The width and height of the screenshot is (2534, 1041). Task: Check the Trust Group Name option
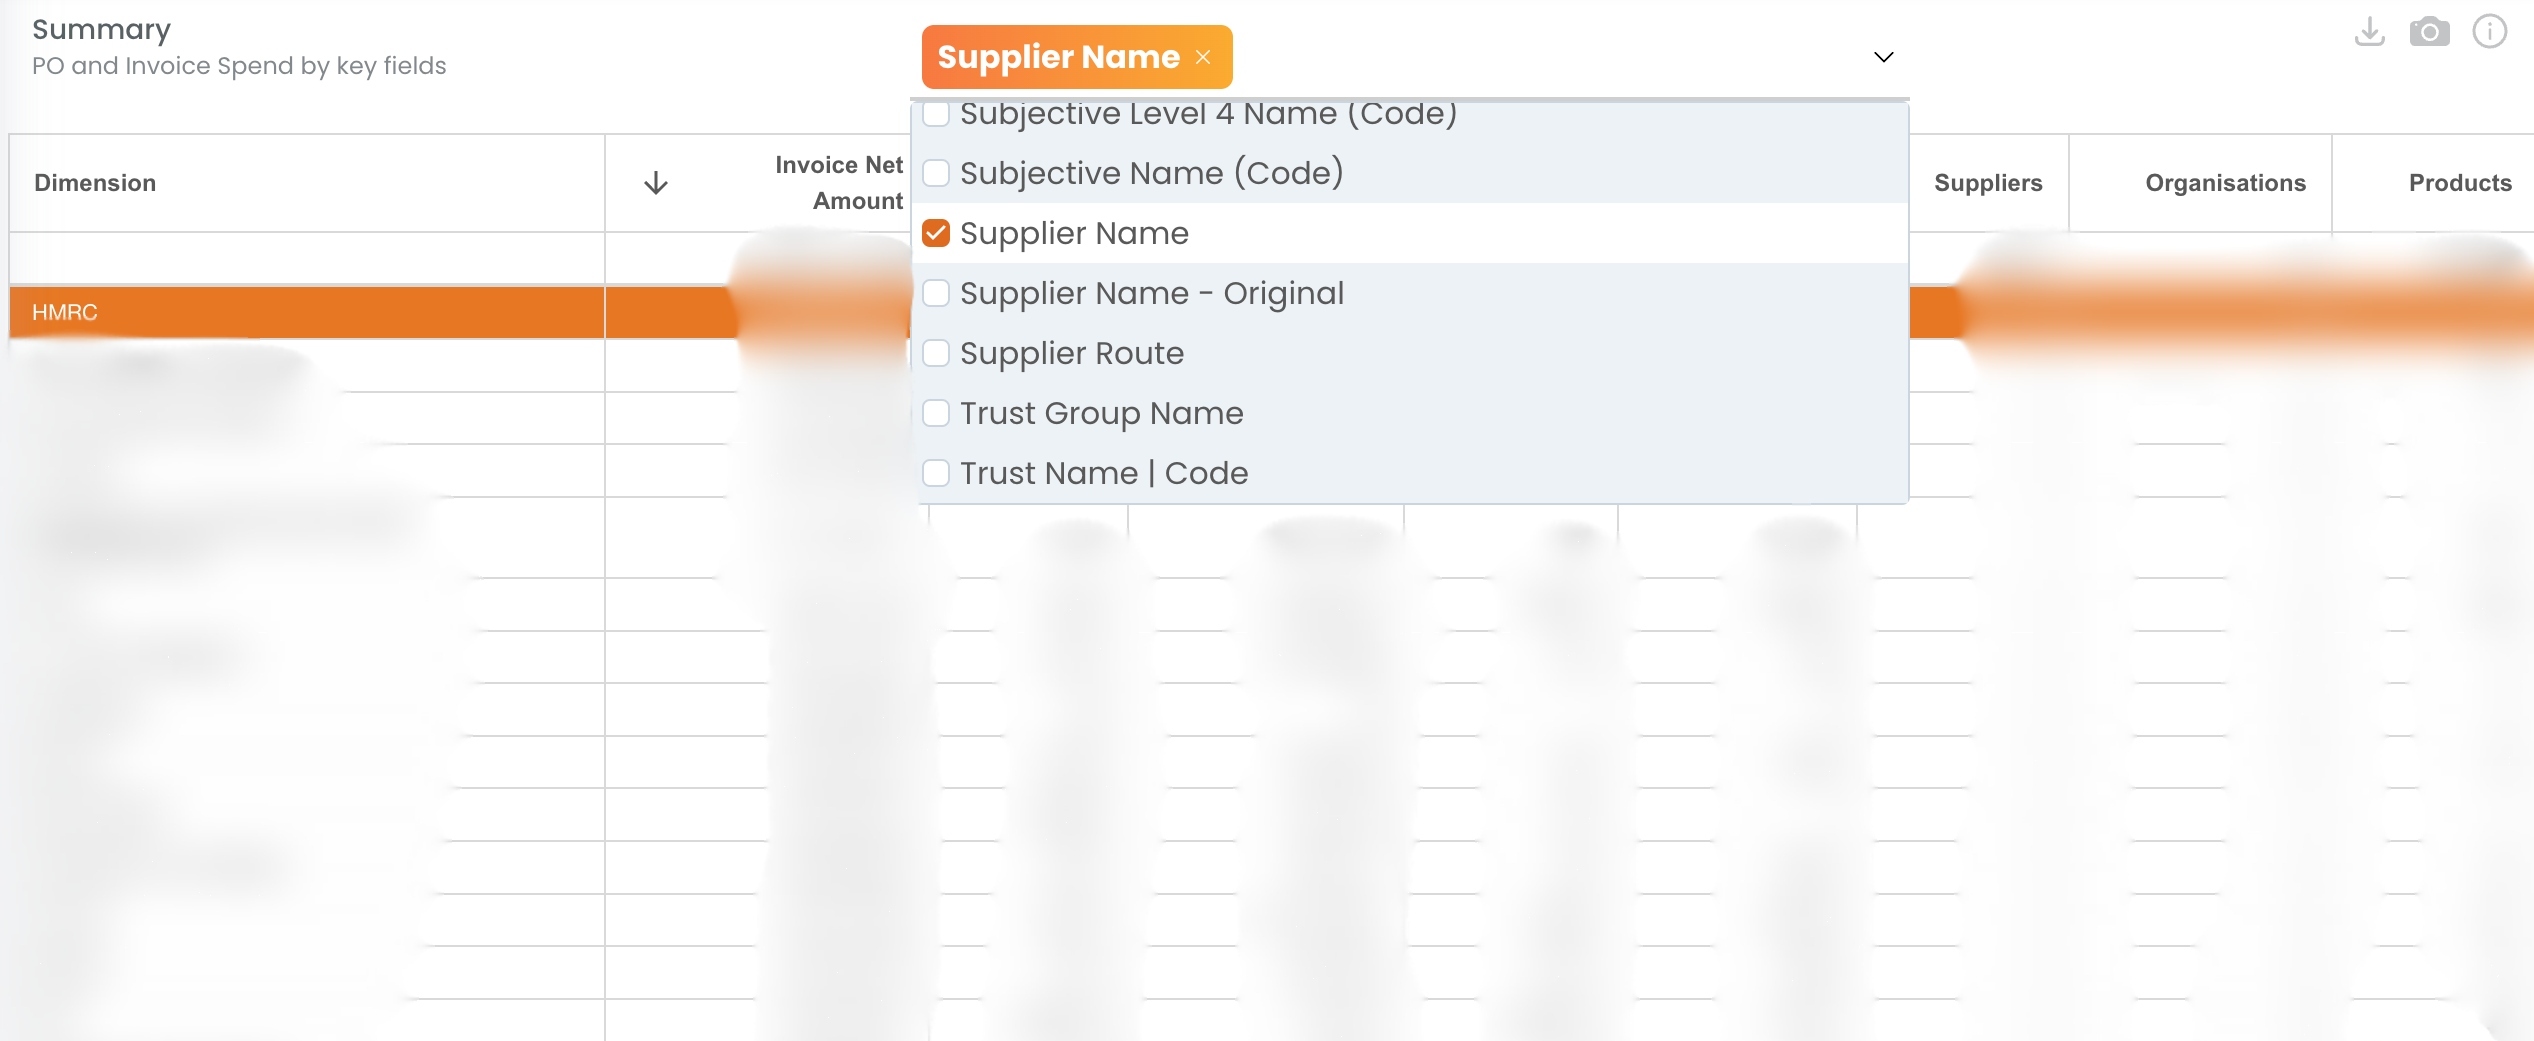[x=936, y=413]
